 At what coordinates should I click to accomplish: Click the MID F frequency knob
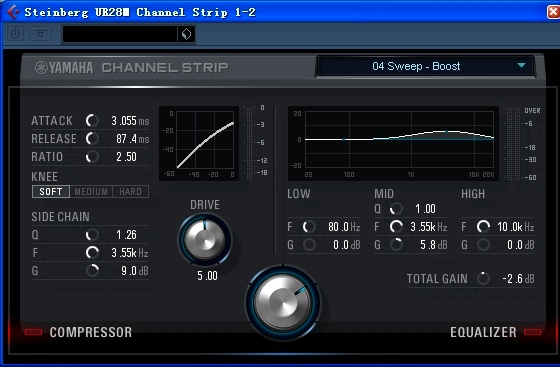tap(396, 227)
